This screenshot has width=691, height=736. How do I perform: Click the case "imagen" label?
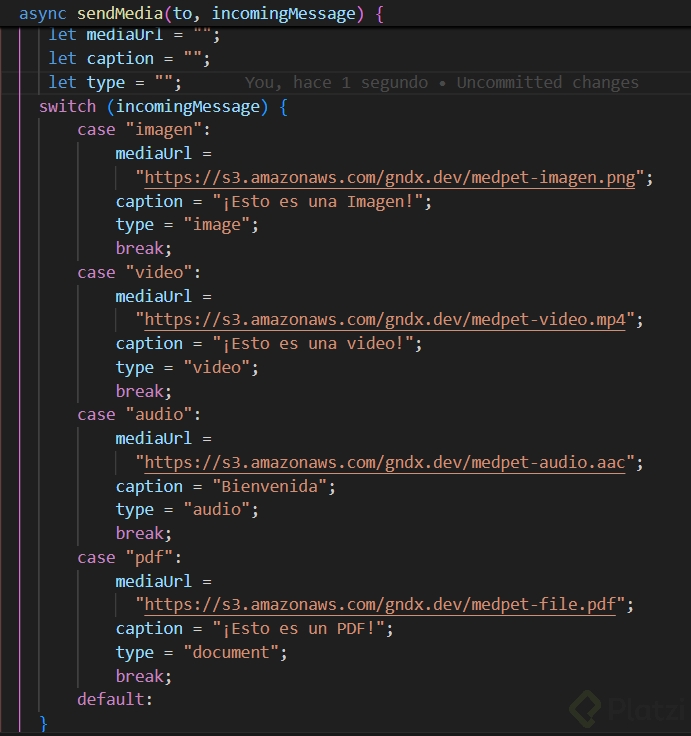coord(144,130)
